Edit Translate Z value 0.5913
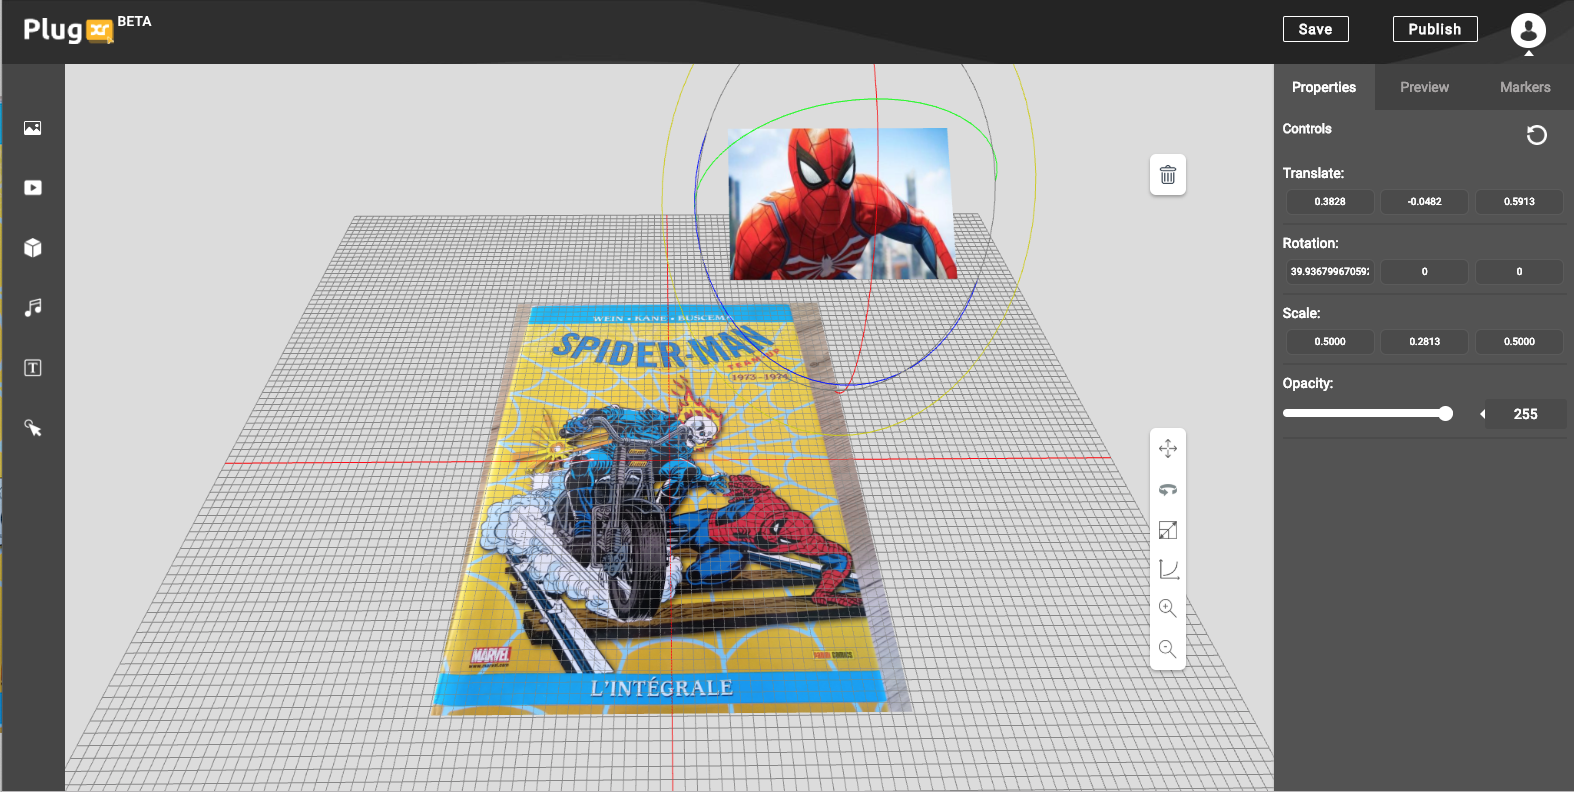 [1519, 201]
